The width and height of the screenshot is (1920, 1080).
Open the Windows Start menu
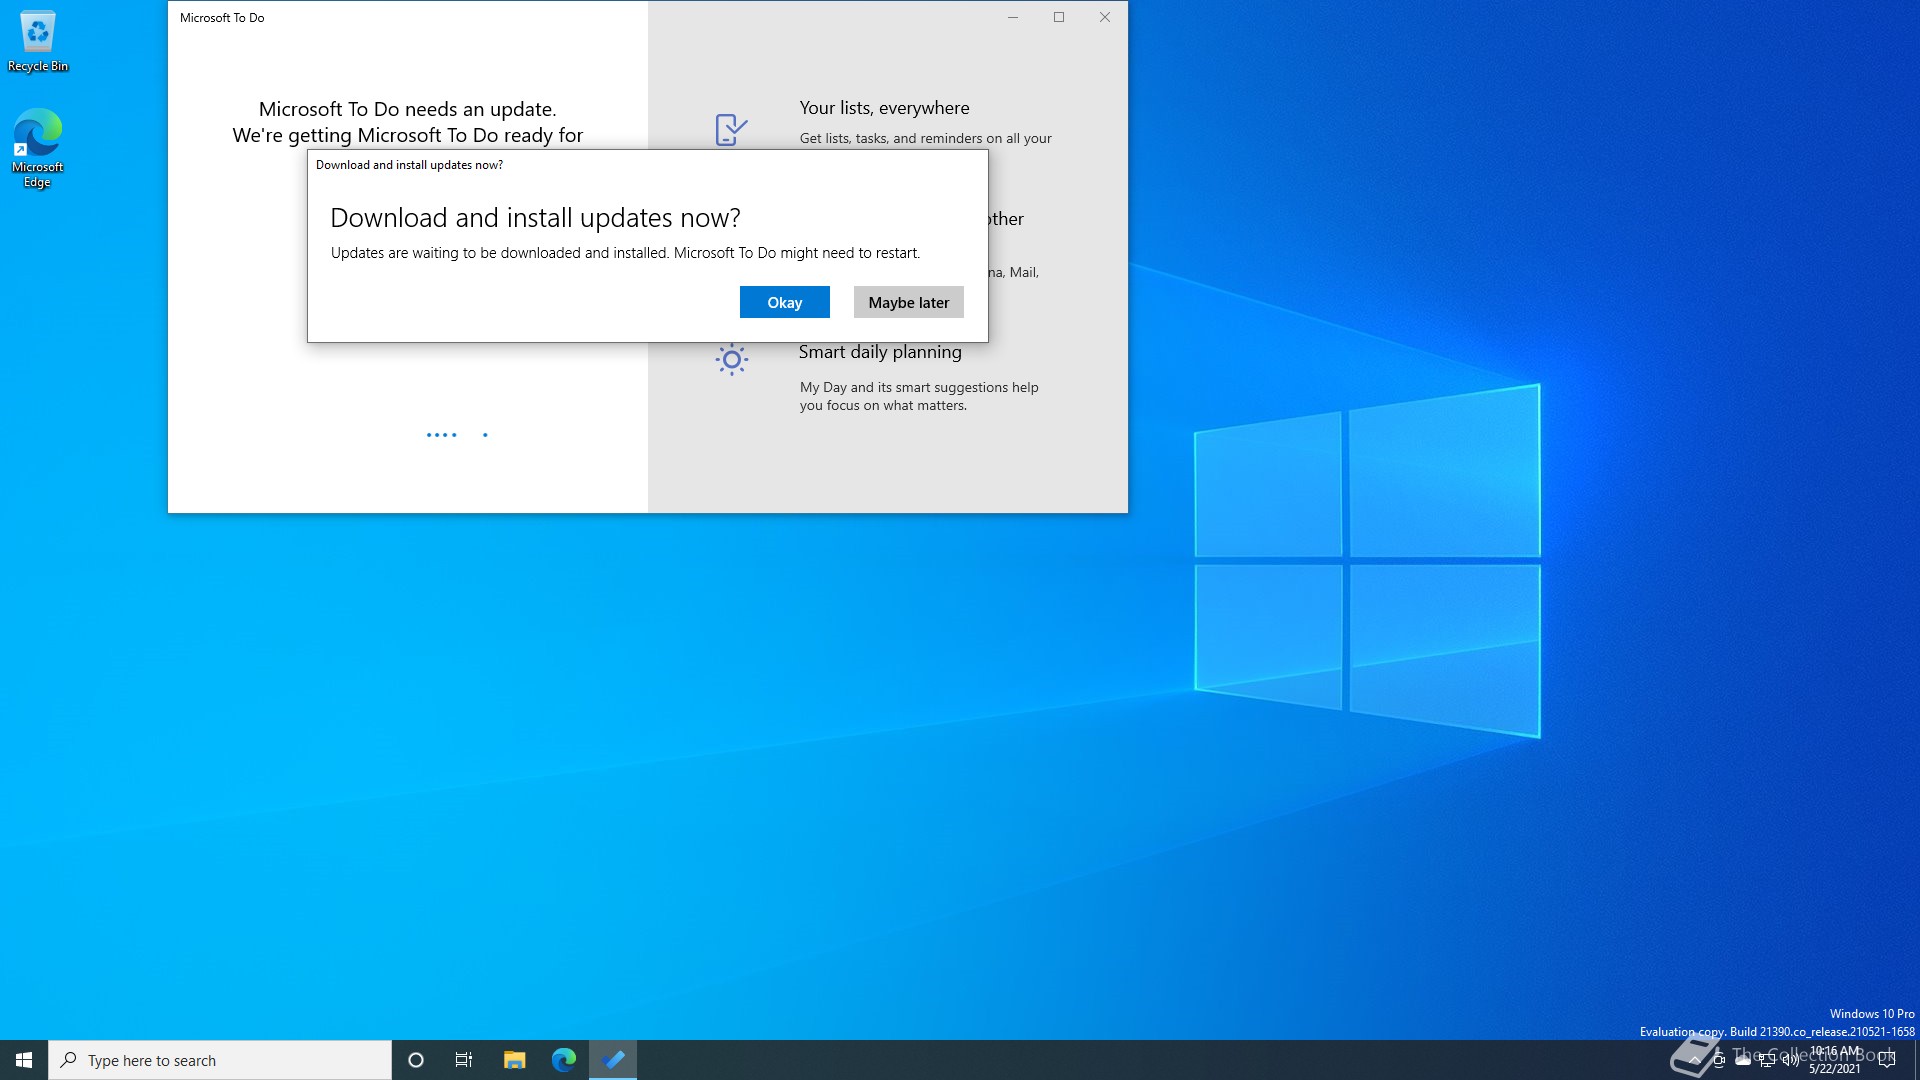coord(24,1060)
